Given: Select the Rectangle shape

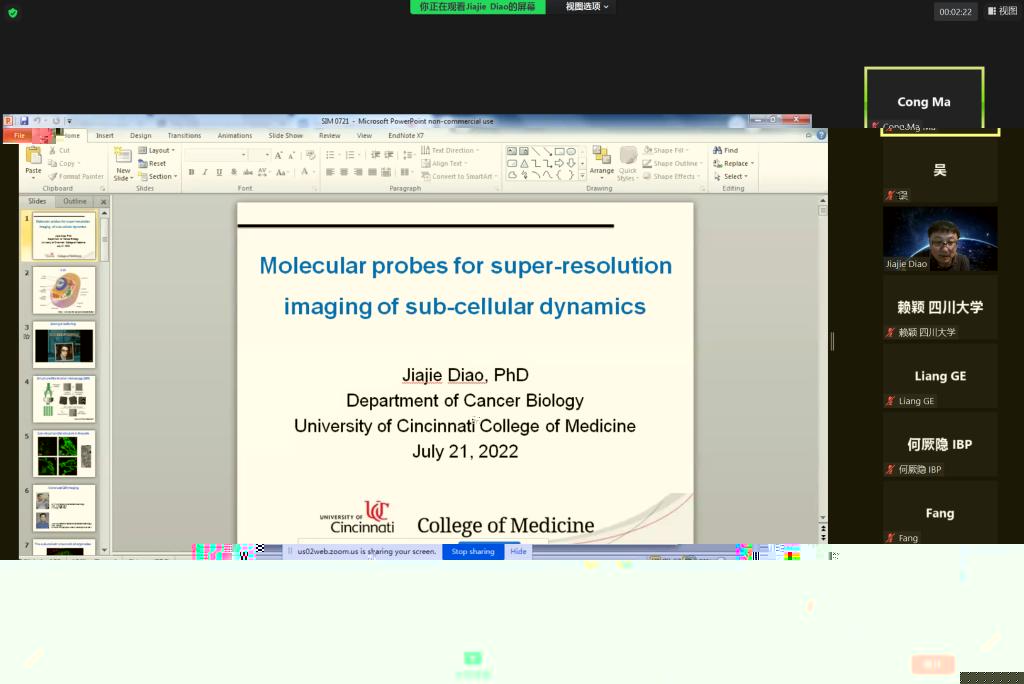Looking at the screenshot, I should 559,152.
